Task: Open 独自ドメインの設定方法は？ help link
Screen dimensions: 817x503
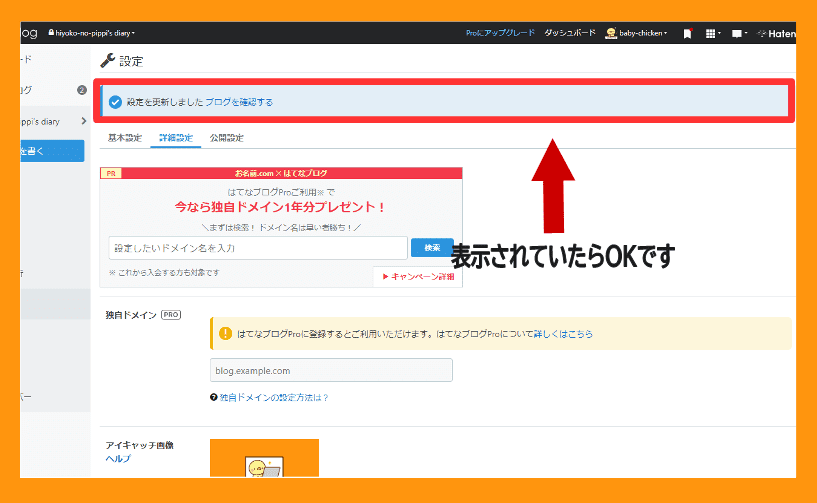Action: 274,398
